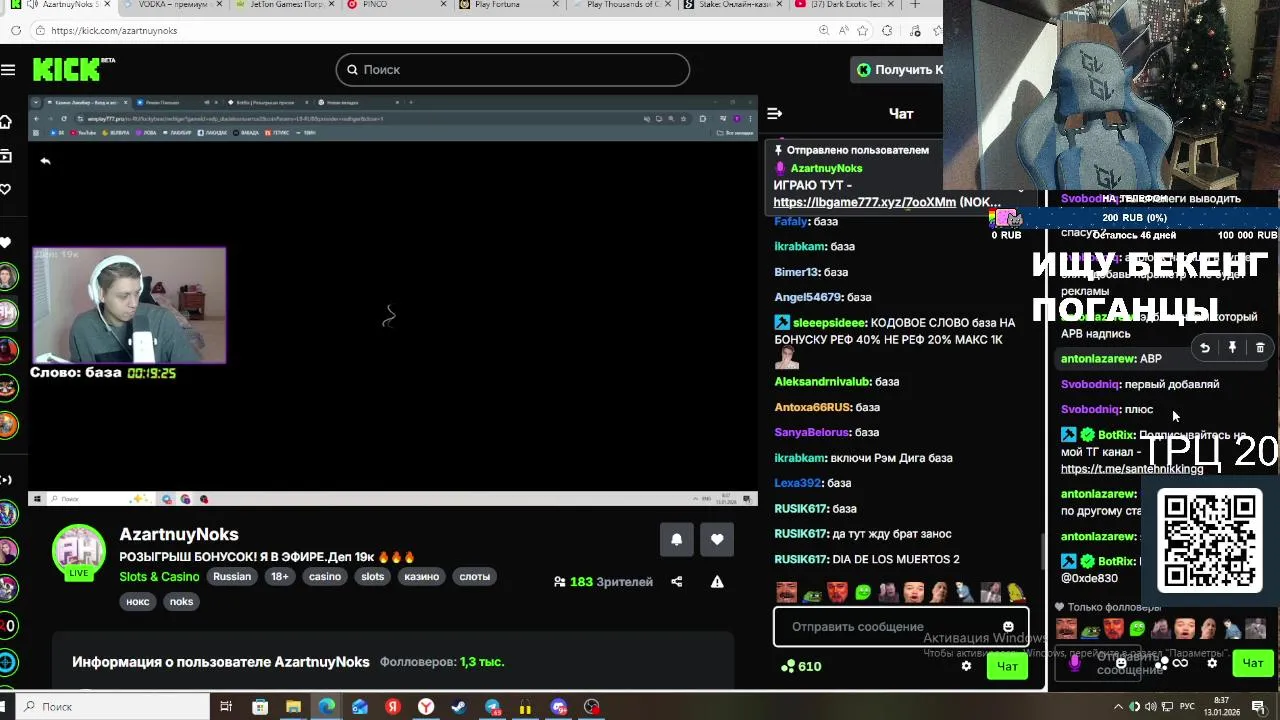The width and height of the screenshot is (1280, 720).
Task: Open Microsoft Edge from the taskbar
Action: (327, 707)
